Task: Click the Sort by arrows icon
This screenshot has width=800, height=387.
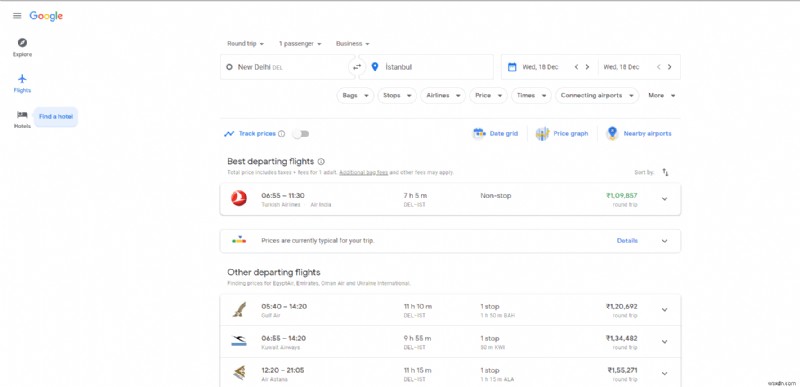Action: (665, 172)
